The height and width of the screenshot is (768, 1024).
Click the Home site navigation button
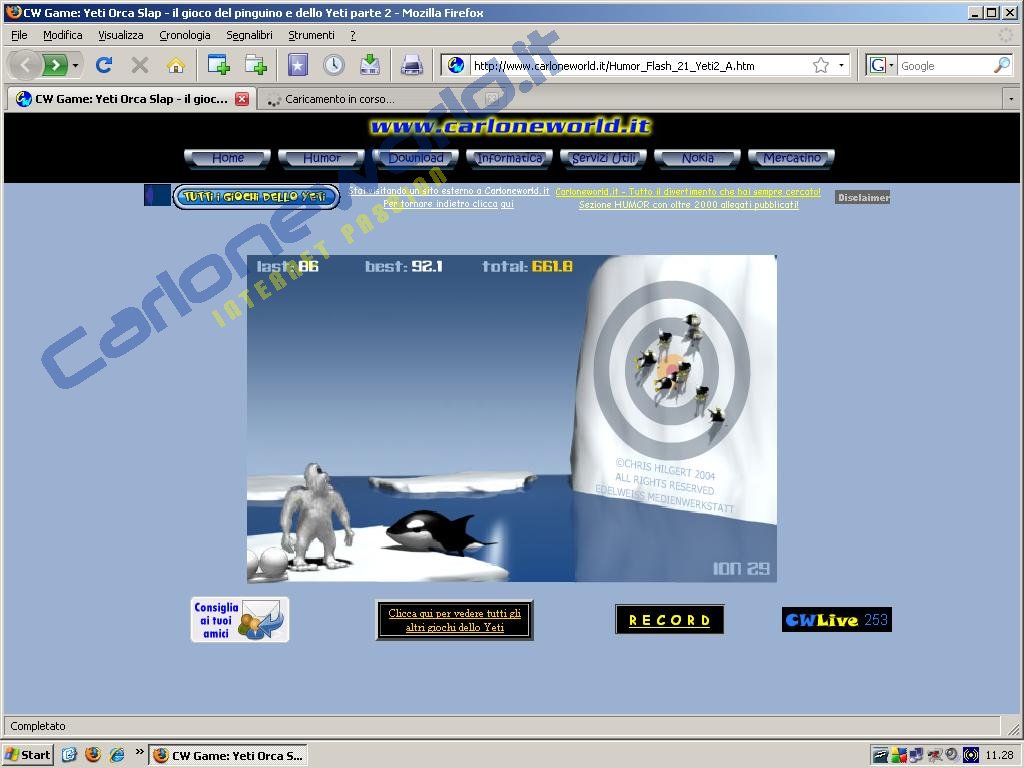point(227,158)
